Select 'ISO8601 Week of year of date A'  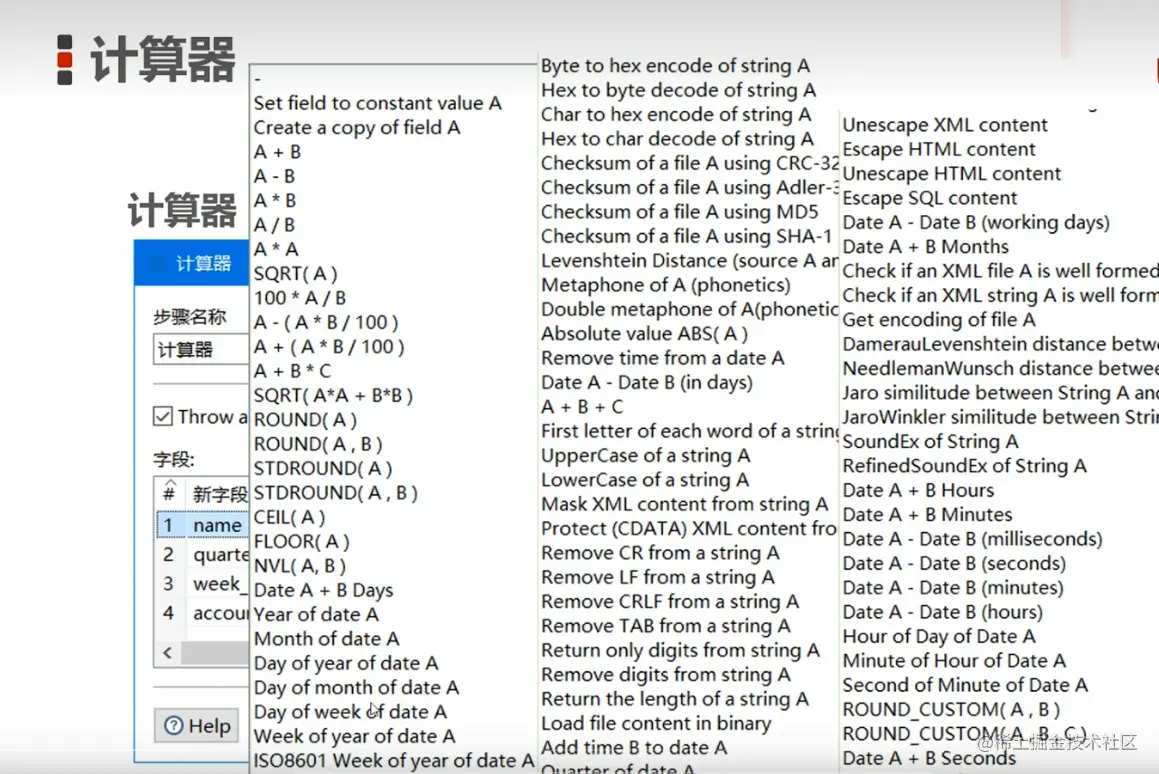pyautogui.click(x=394, y=760)
